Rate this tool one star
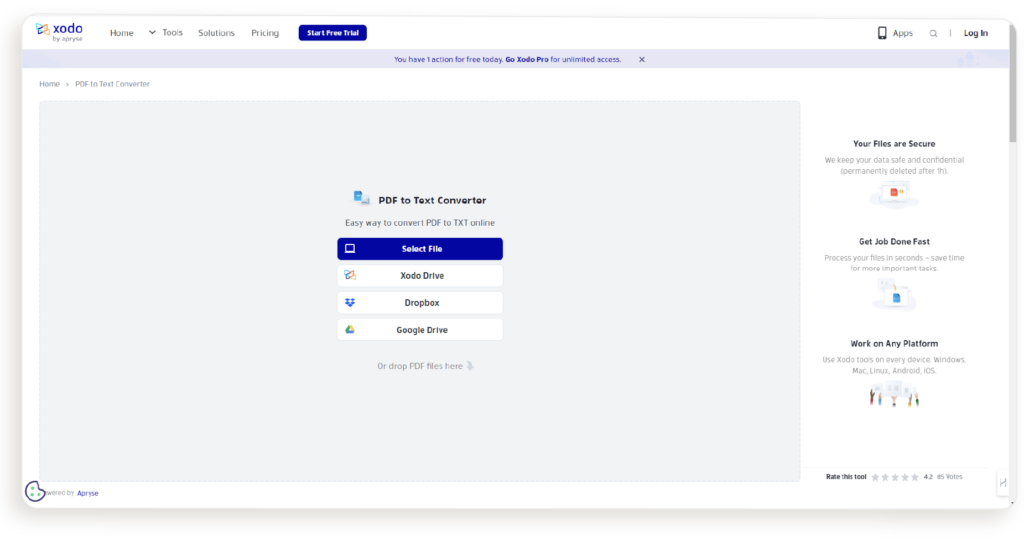 pos(875,477)
